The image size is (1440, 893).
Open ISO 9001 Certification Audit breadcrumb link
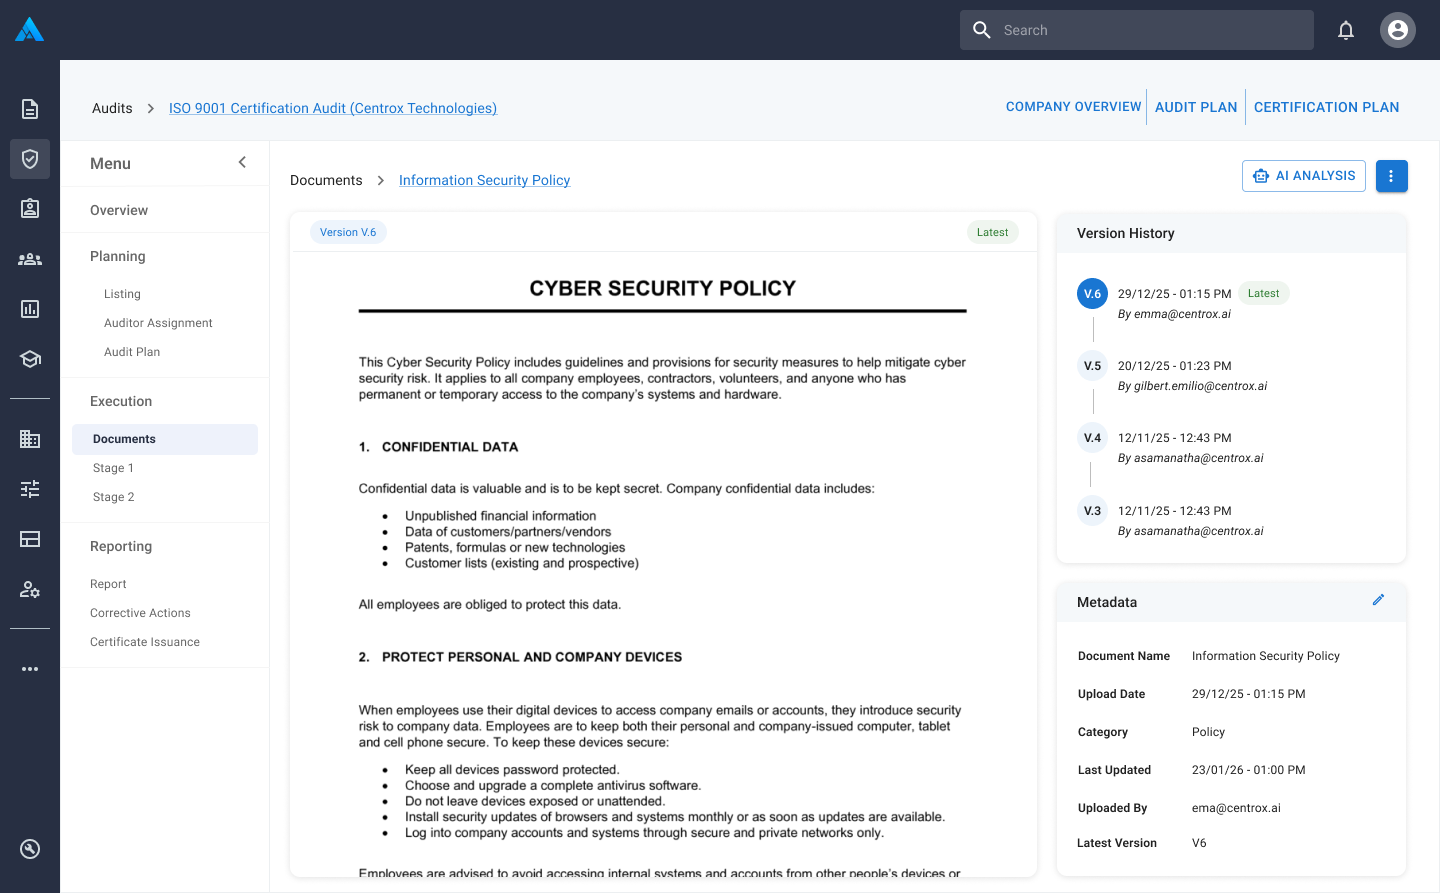[x=333, y=108]
